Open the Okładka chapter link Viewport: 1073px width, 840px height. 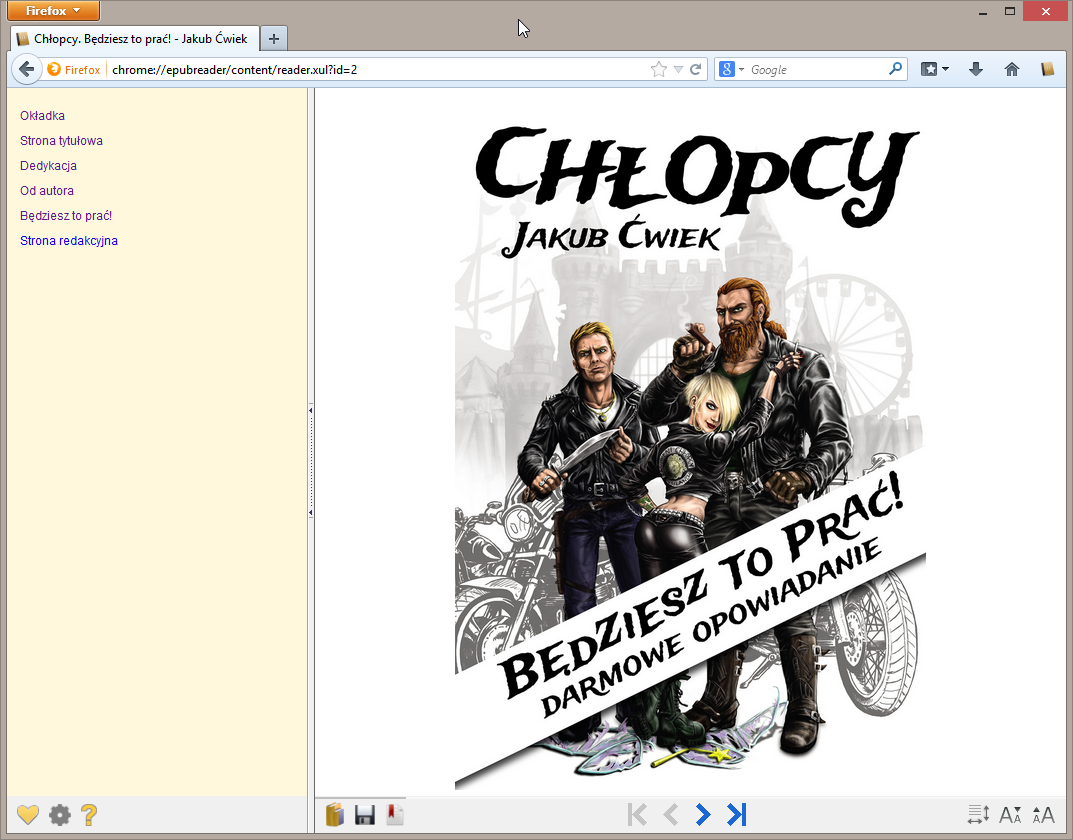42,116
